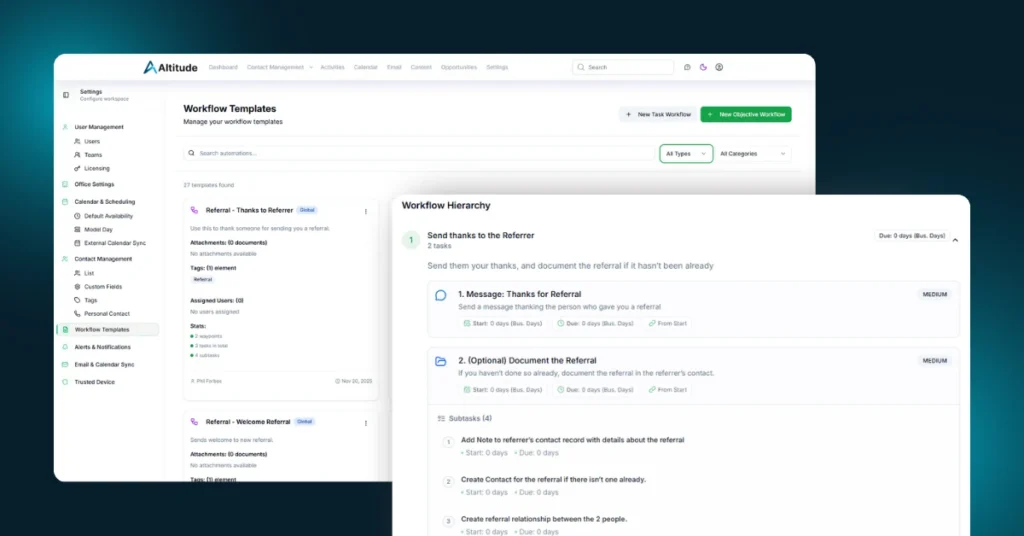This screenshot has height=536, width=1024.
Task: Collapse sidebar with the panel icon
Action: coord(66,95)
